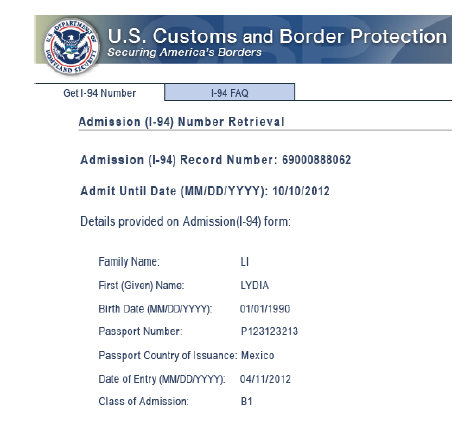467x425 pixels.
Task: Click the U.S. Customs and Border Protection title
Action: tap(277, 36)
